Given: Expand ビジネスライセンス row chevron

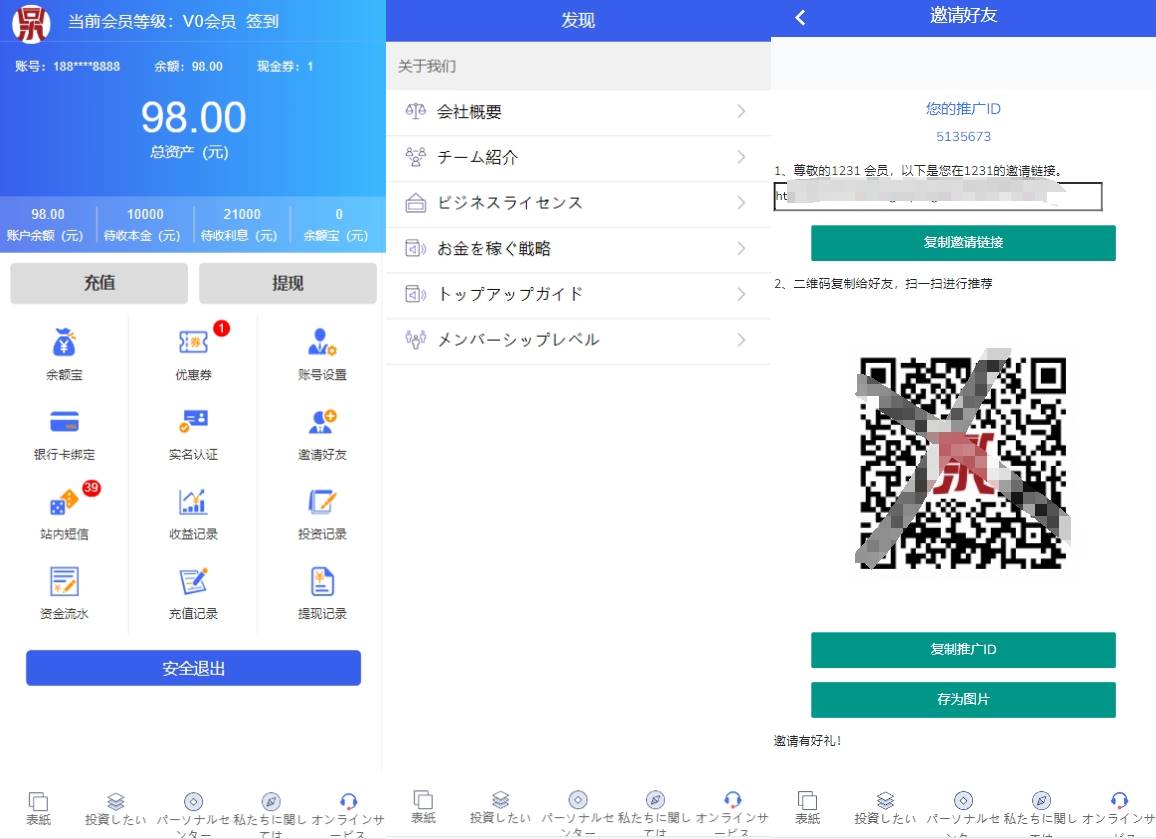Looking at the screenshot, I should [x=741, y=203].
